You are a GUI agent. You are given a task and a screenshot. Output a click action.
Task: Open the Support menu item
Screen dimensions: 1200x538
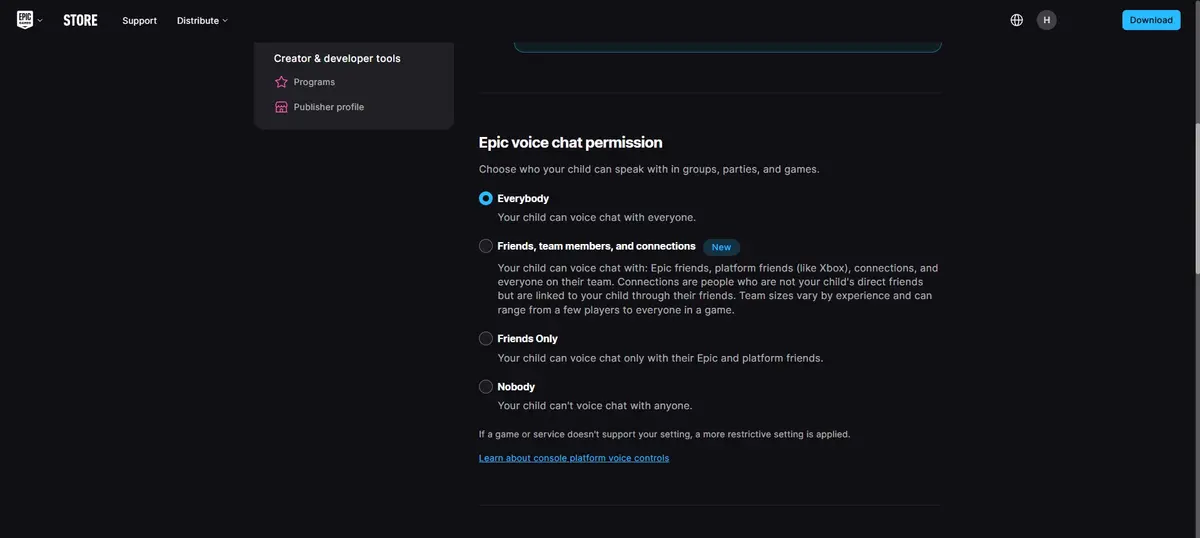139,20
